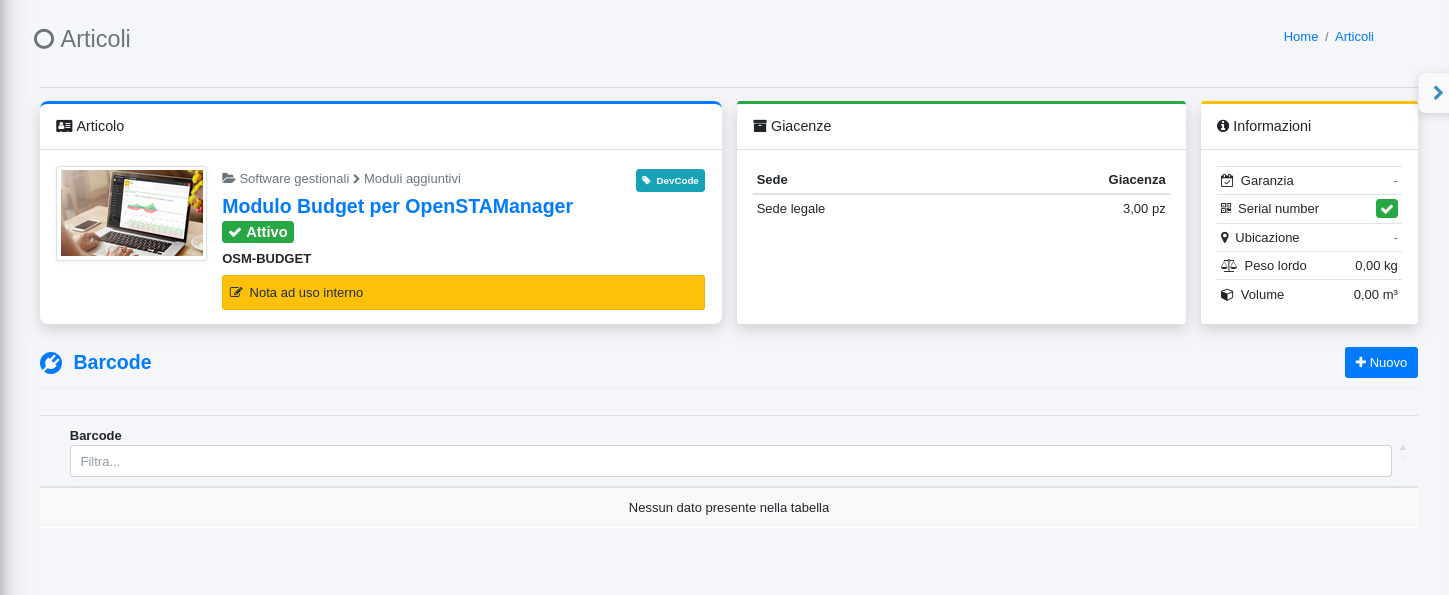Click the Ubicazione label text
The height and width of the screenshot is (595, 1449).
(1267, 237)
